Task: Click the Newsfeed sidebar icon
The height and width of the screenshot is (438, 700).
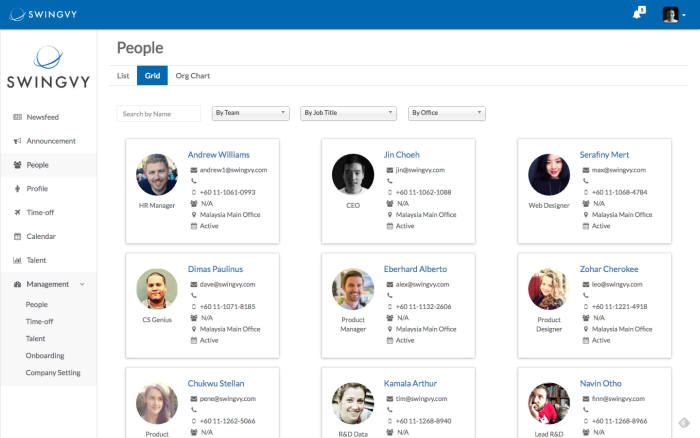Action: [17, 117]
